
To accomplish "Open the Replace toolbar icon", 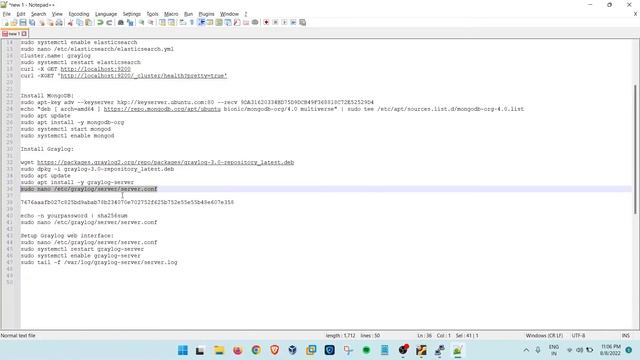I will coord(130,22).
